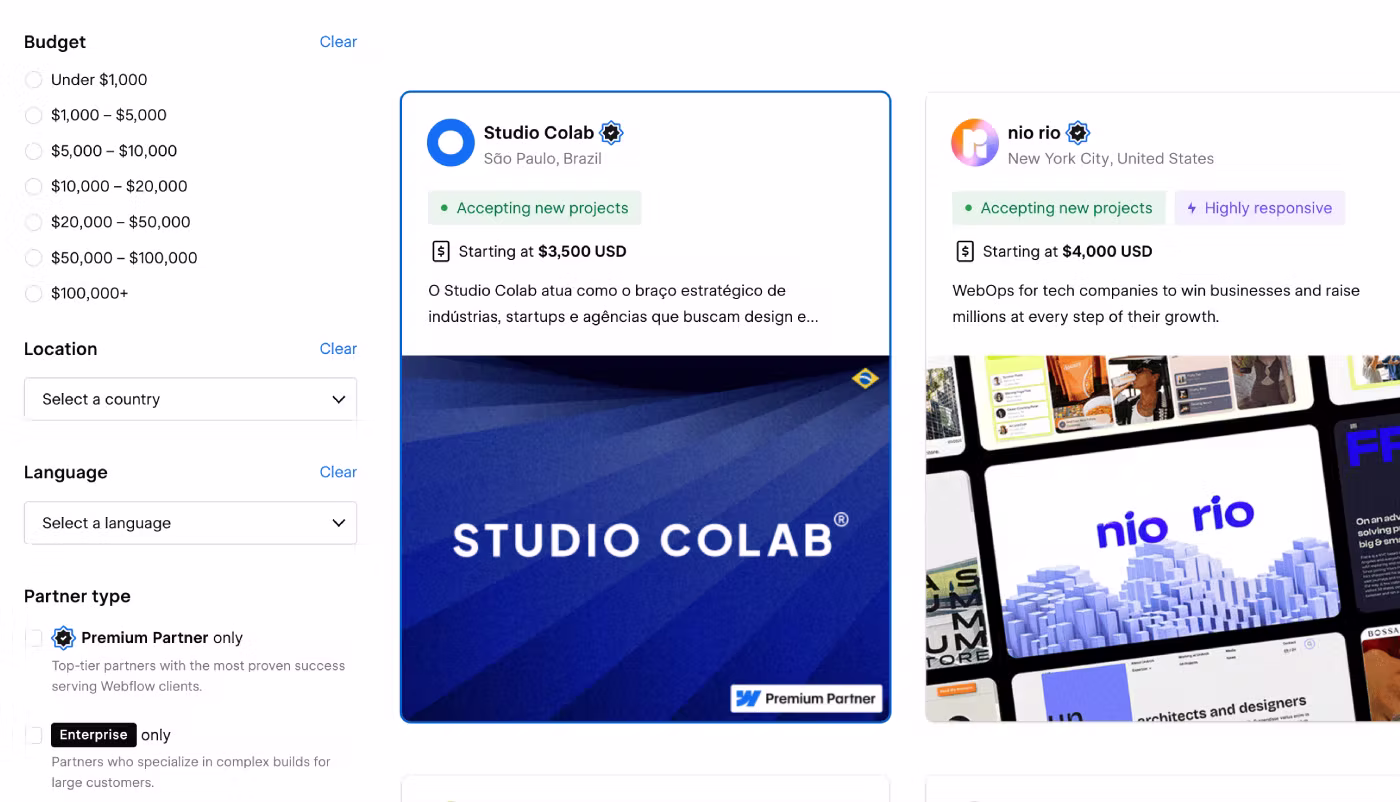
Task: Click verified badge next to nio rio
Action: [x=1078, y=133]
